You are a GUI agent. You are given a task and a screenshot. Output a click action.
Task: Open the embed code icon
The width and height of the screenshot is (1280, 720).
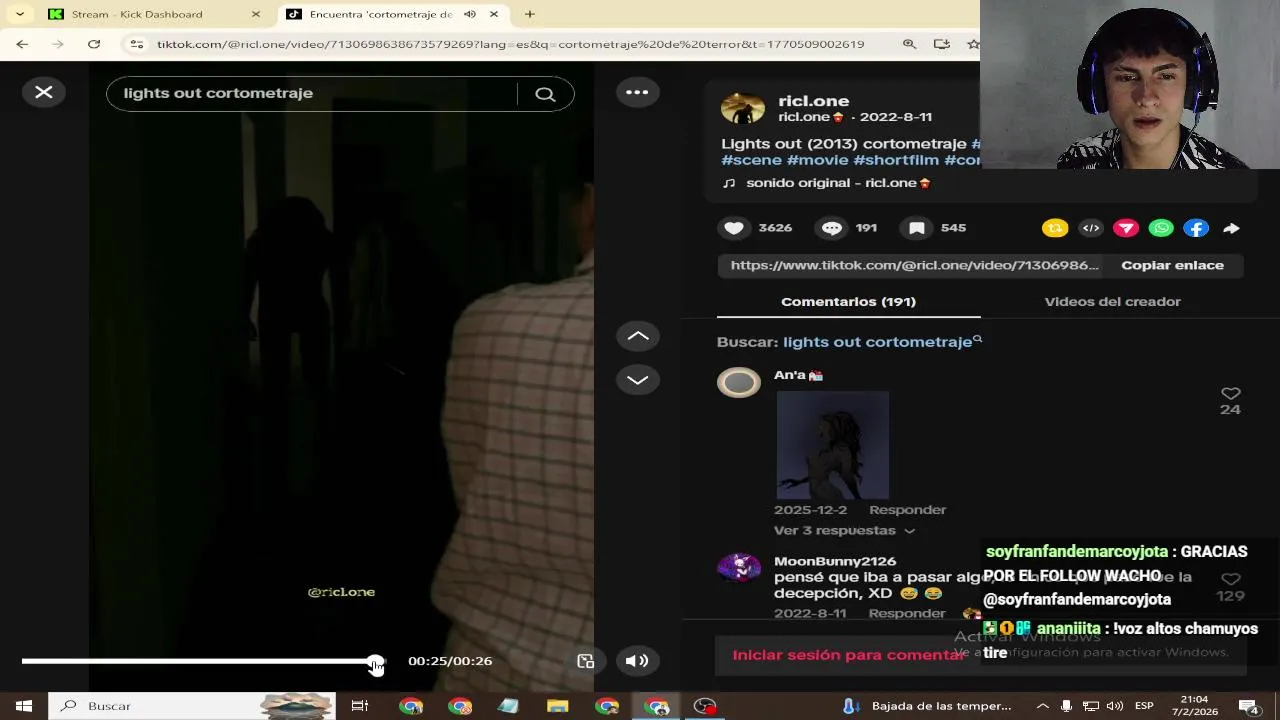1091,228
